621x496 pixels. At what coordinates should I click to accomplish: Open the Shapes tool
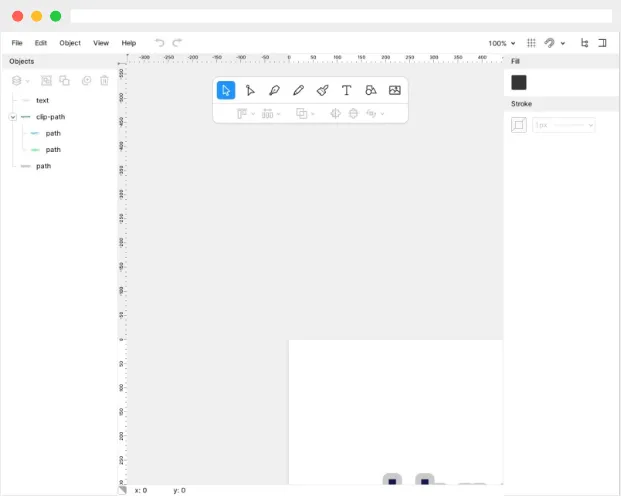pyautogui.click(x=371, y=90)
